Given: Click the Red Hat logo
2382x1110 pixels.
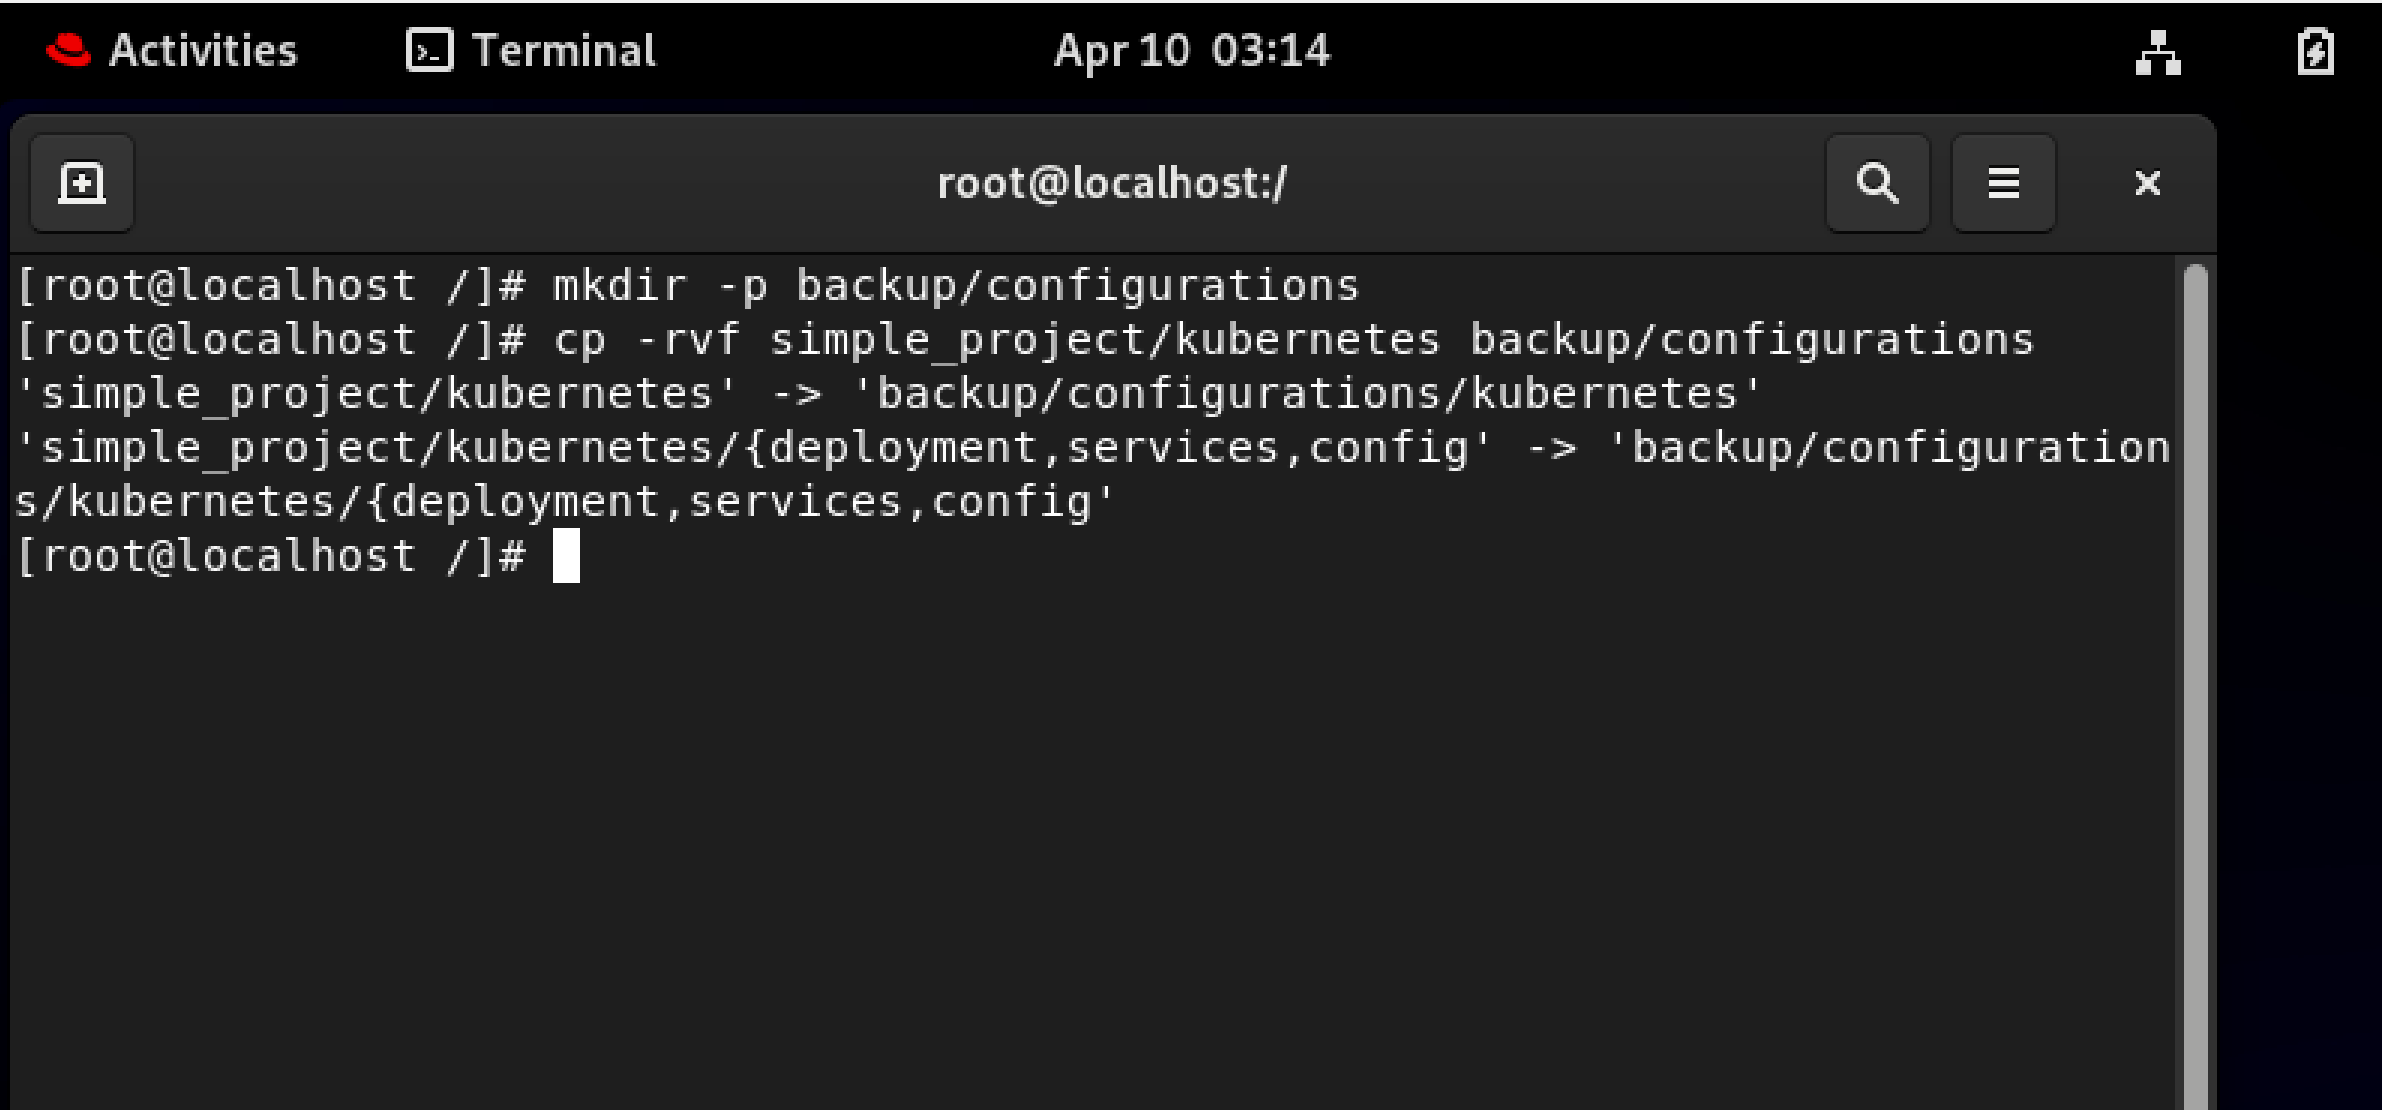Looking at the screenshot, I should coord(68,50).
